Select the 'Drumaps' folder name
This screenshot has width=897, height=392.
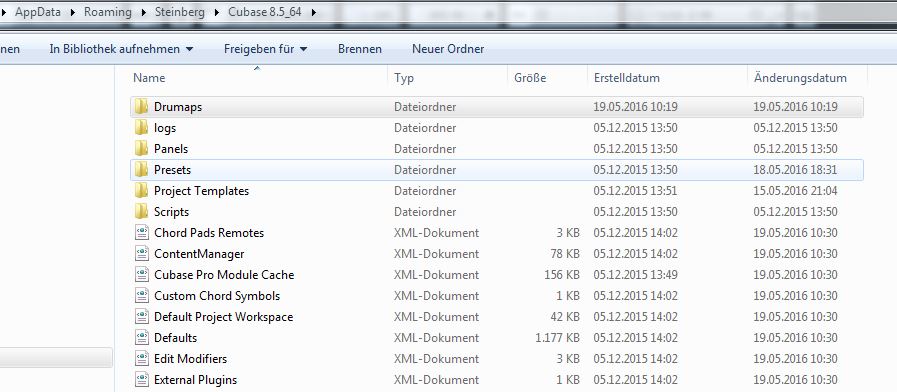click(178, 107)
